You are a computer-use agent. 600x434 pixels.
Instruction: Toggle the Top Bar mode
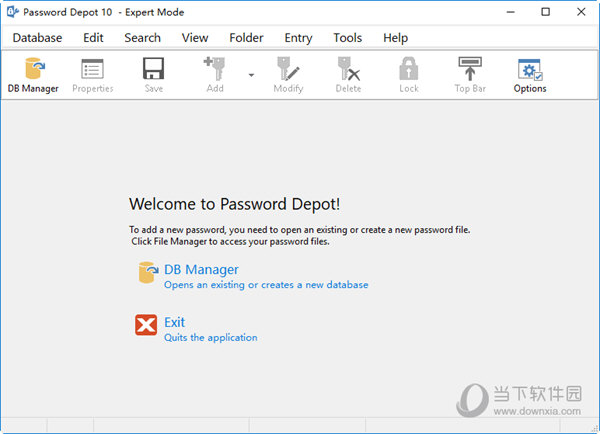click(x=469, y=74)
